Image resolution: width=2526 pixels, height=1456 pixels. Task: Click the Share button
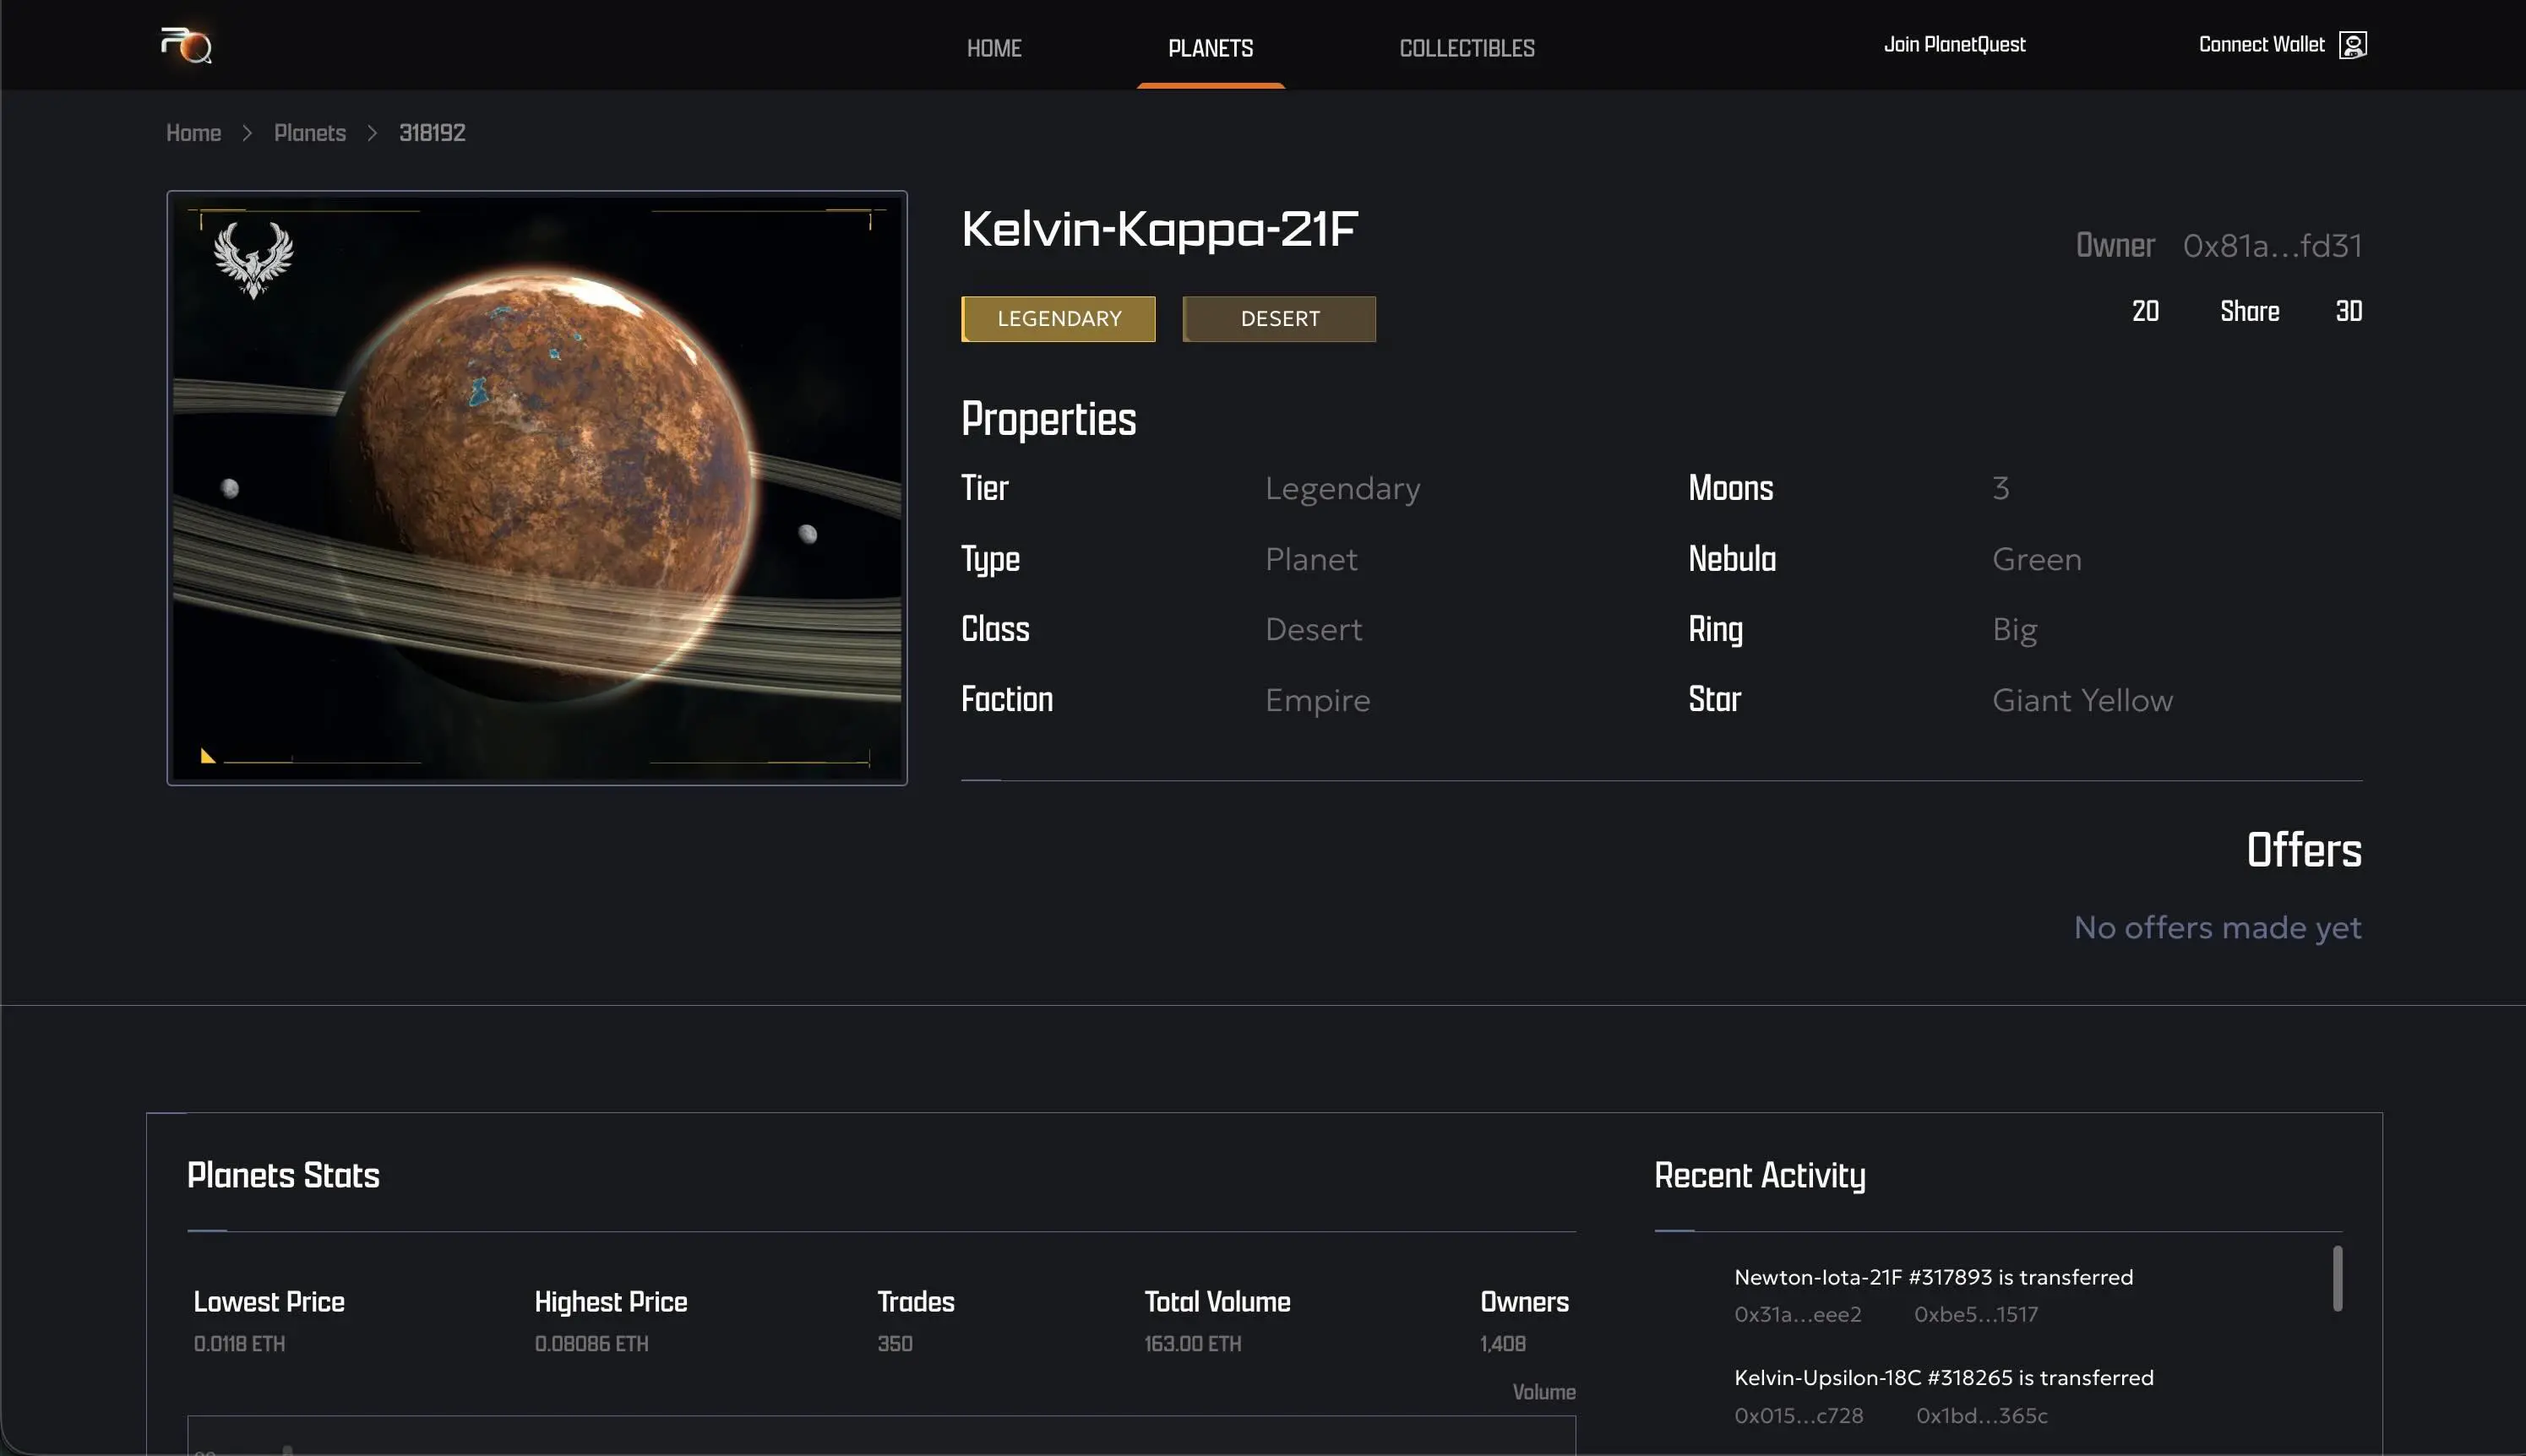tap(2249, 311)
